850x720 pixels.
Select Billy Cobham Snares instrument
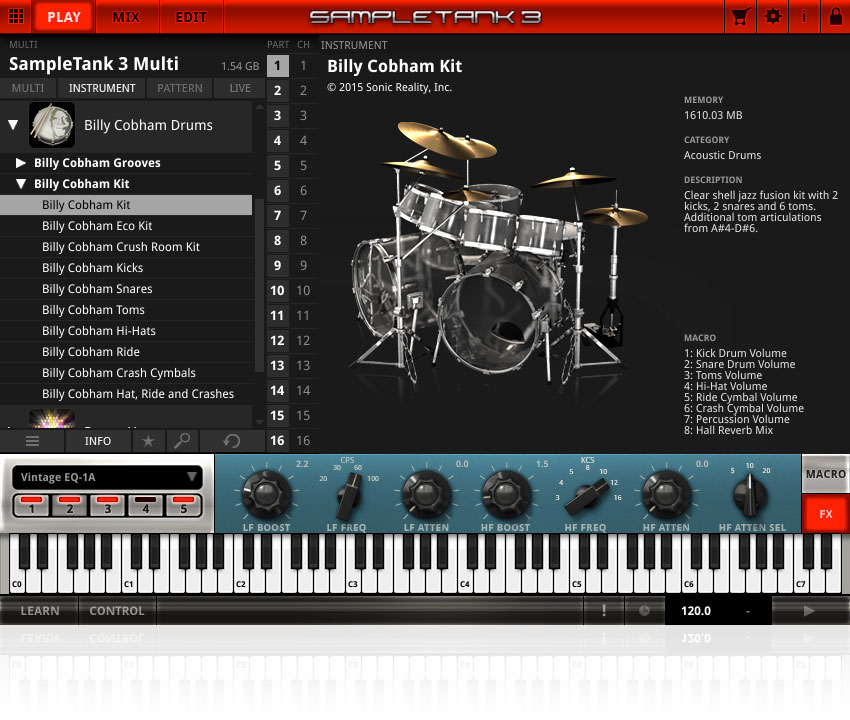[126, 289]
